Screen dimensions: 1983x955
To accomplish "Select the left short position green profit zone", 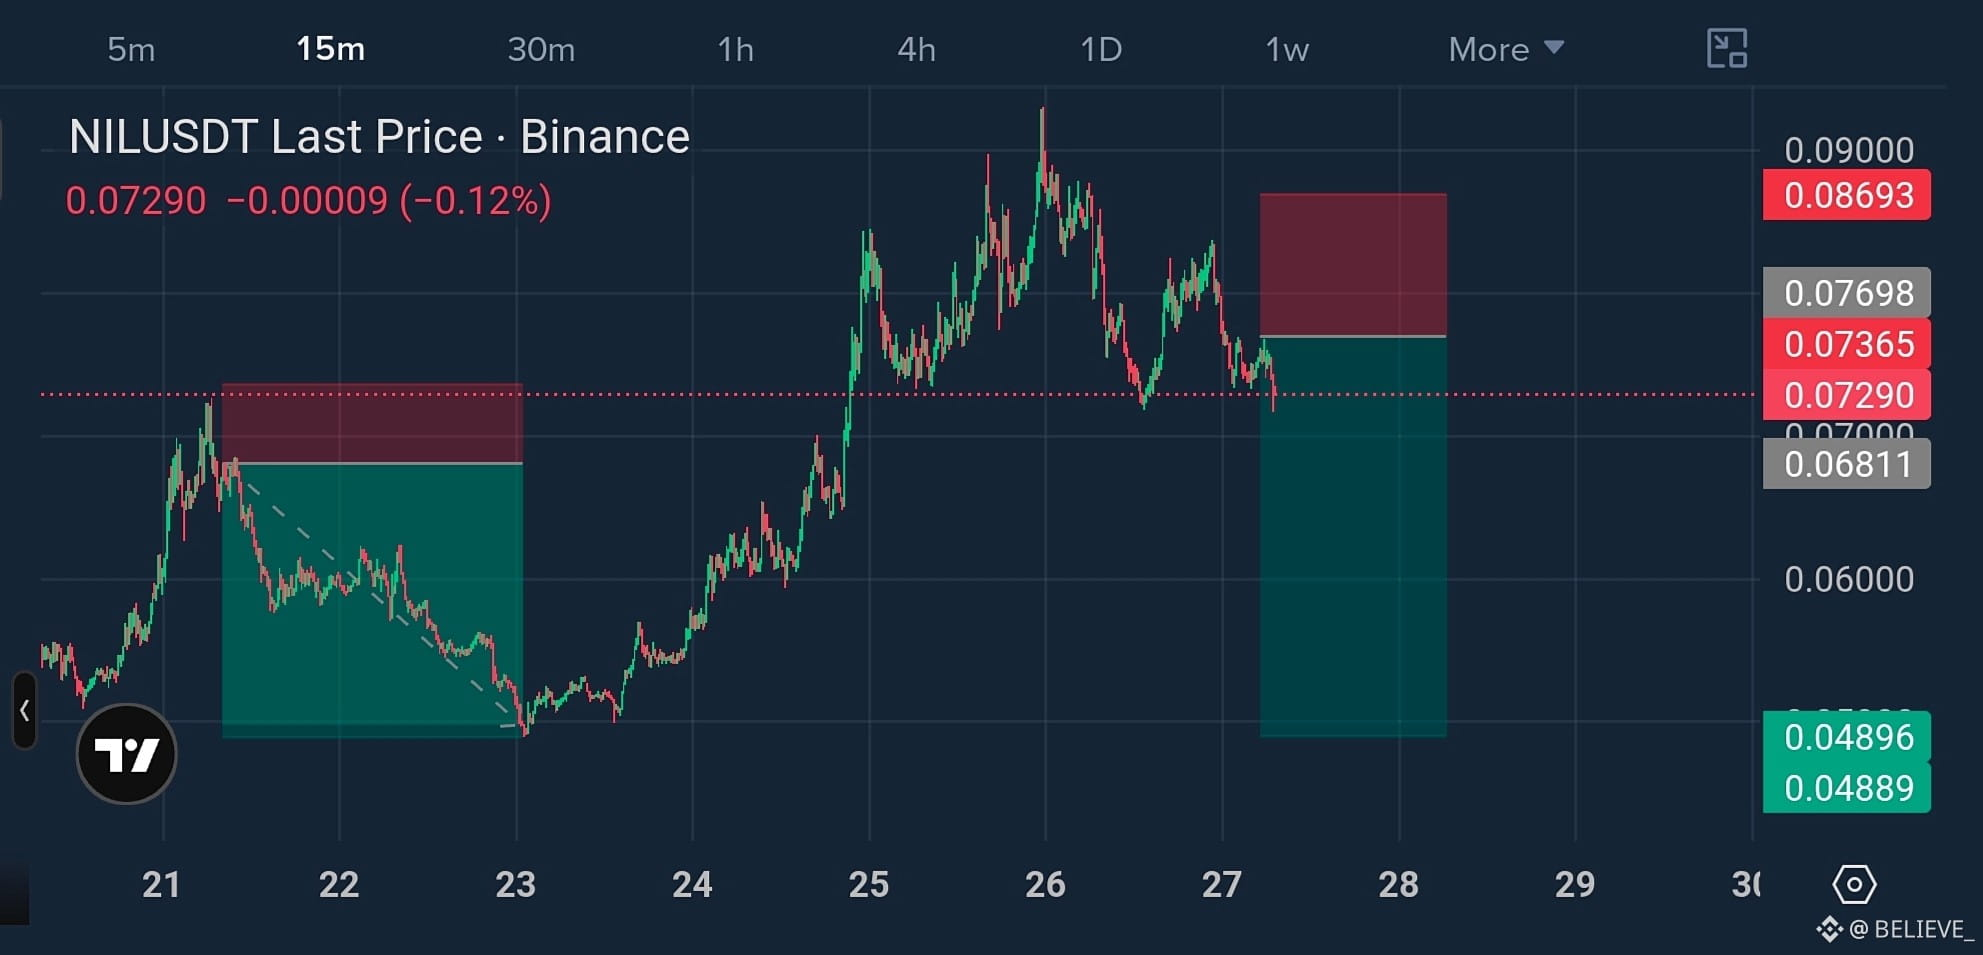I will 372,600.
